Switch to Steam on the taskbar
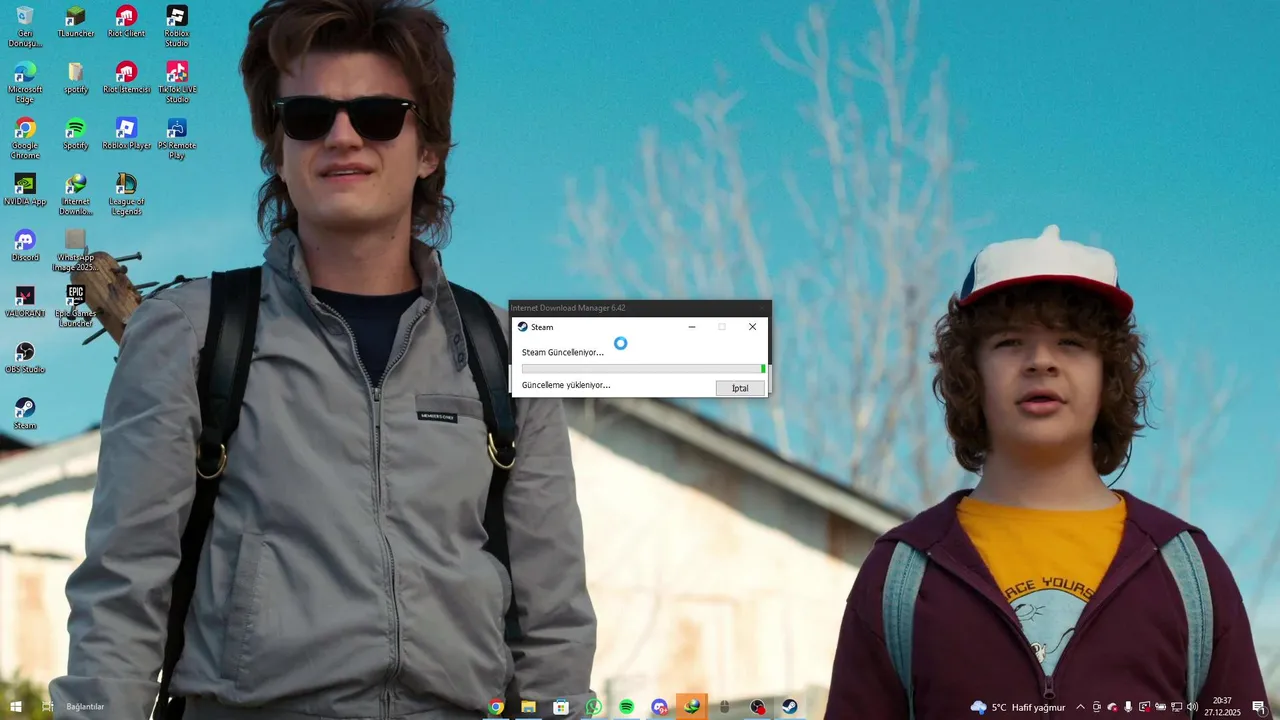1280x720 pixels. 790,707
